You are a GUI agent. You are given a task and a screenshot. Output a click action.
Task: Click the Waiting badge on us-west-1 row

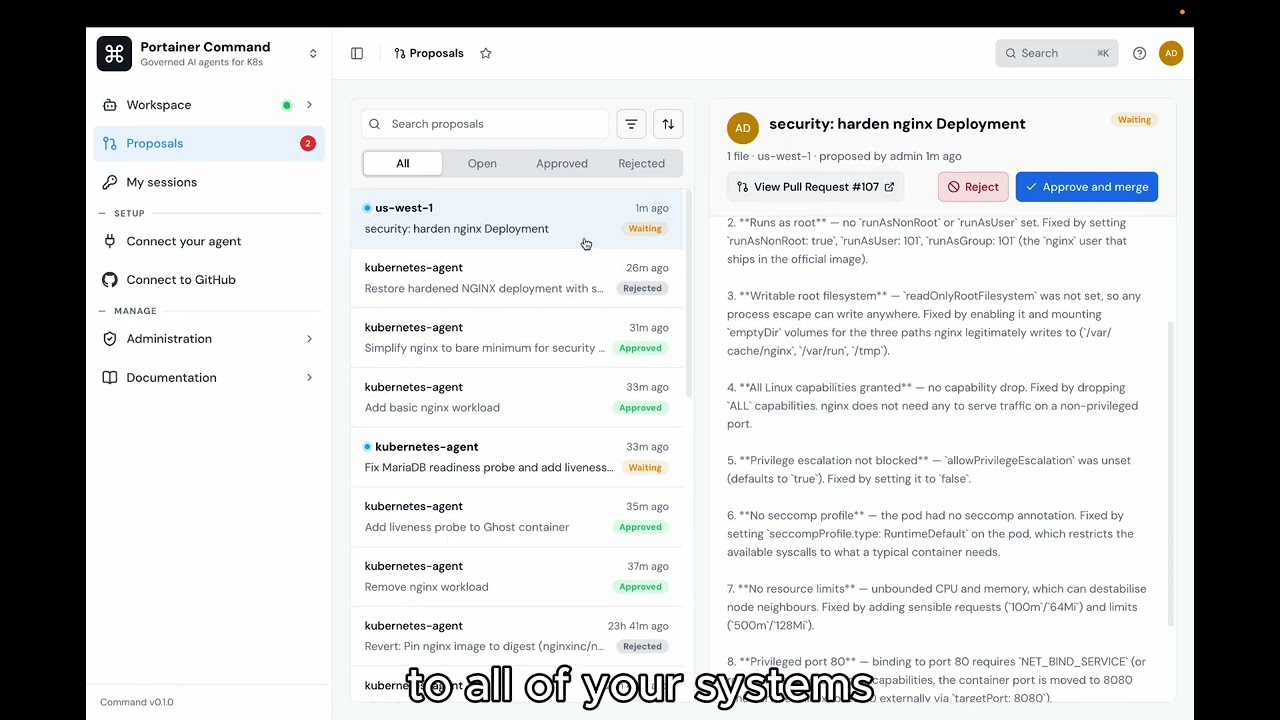(x=645, y=229)
